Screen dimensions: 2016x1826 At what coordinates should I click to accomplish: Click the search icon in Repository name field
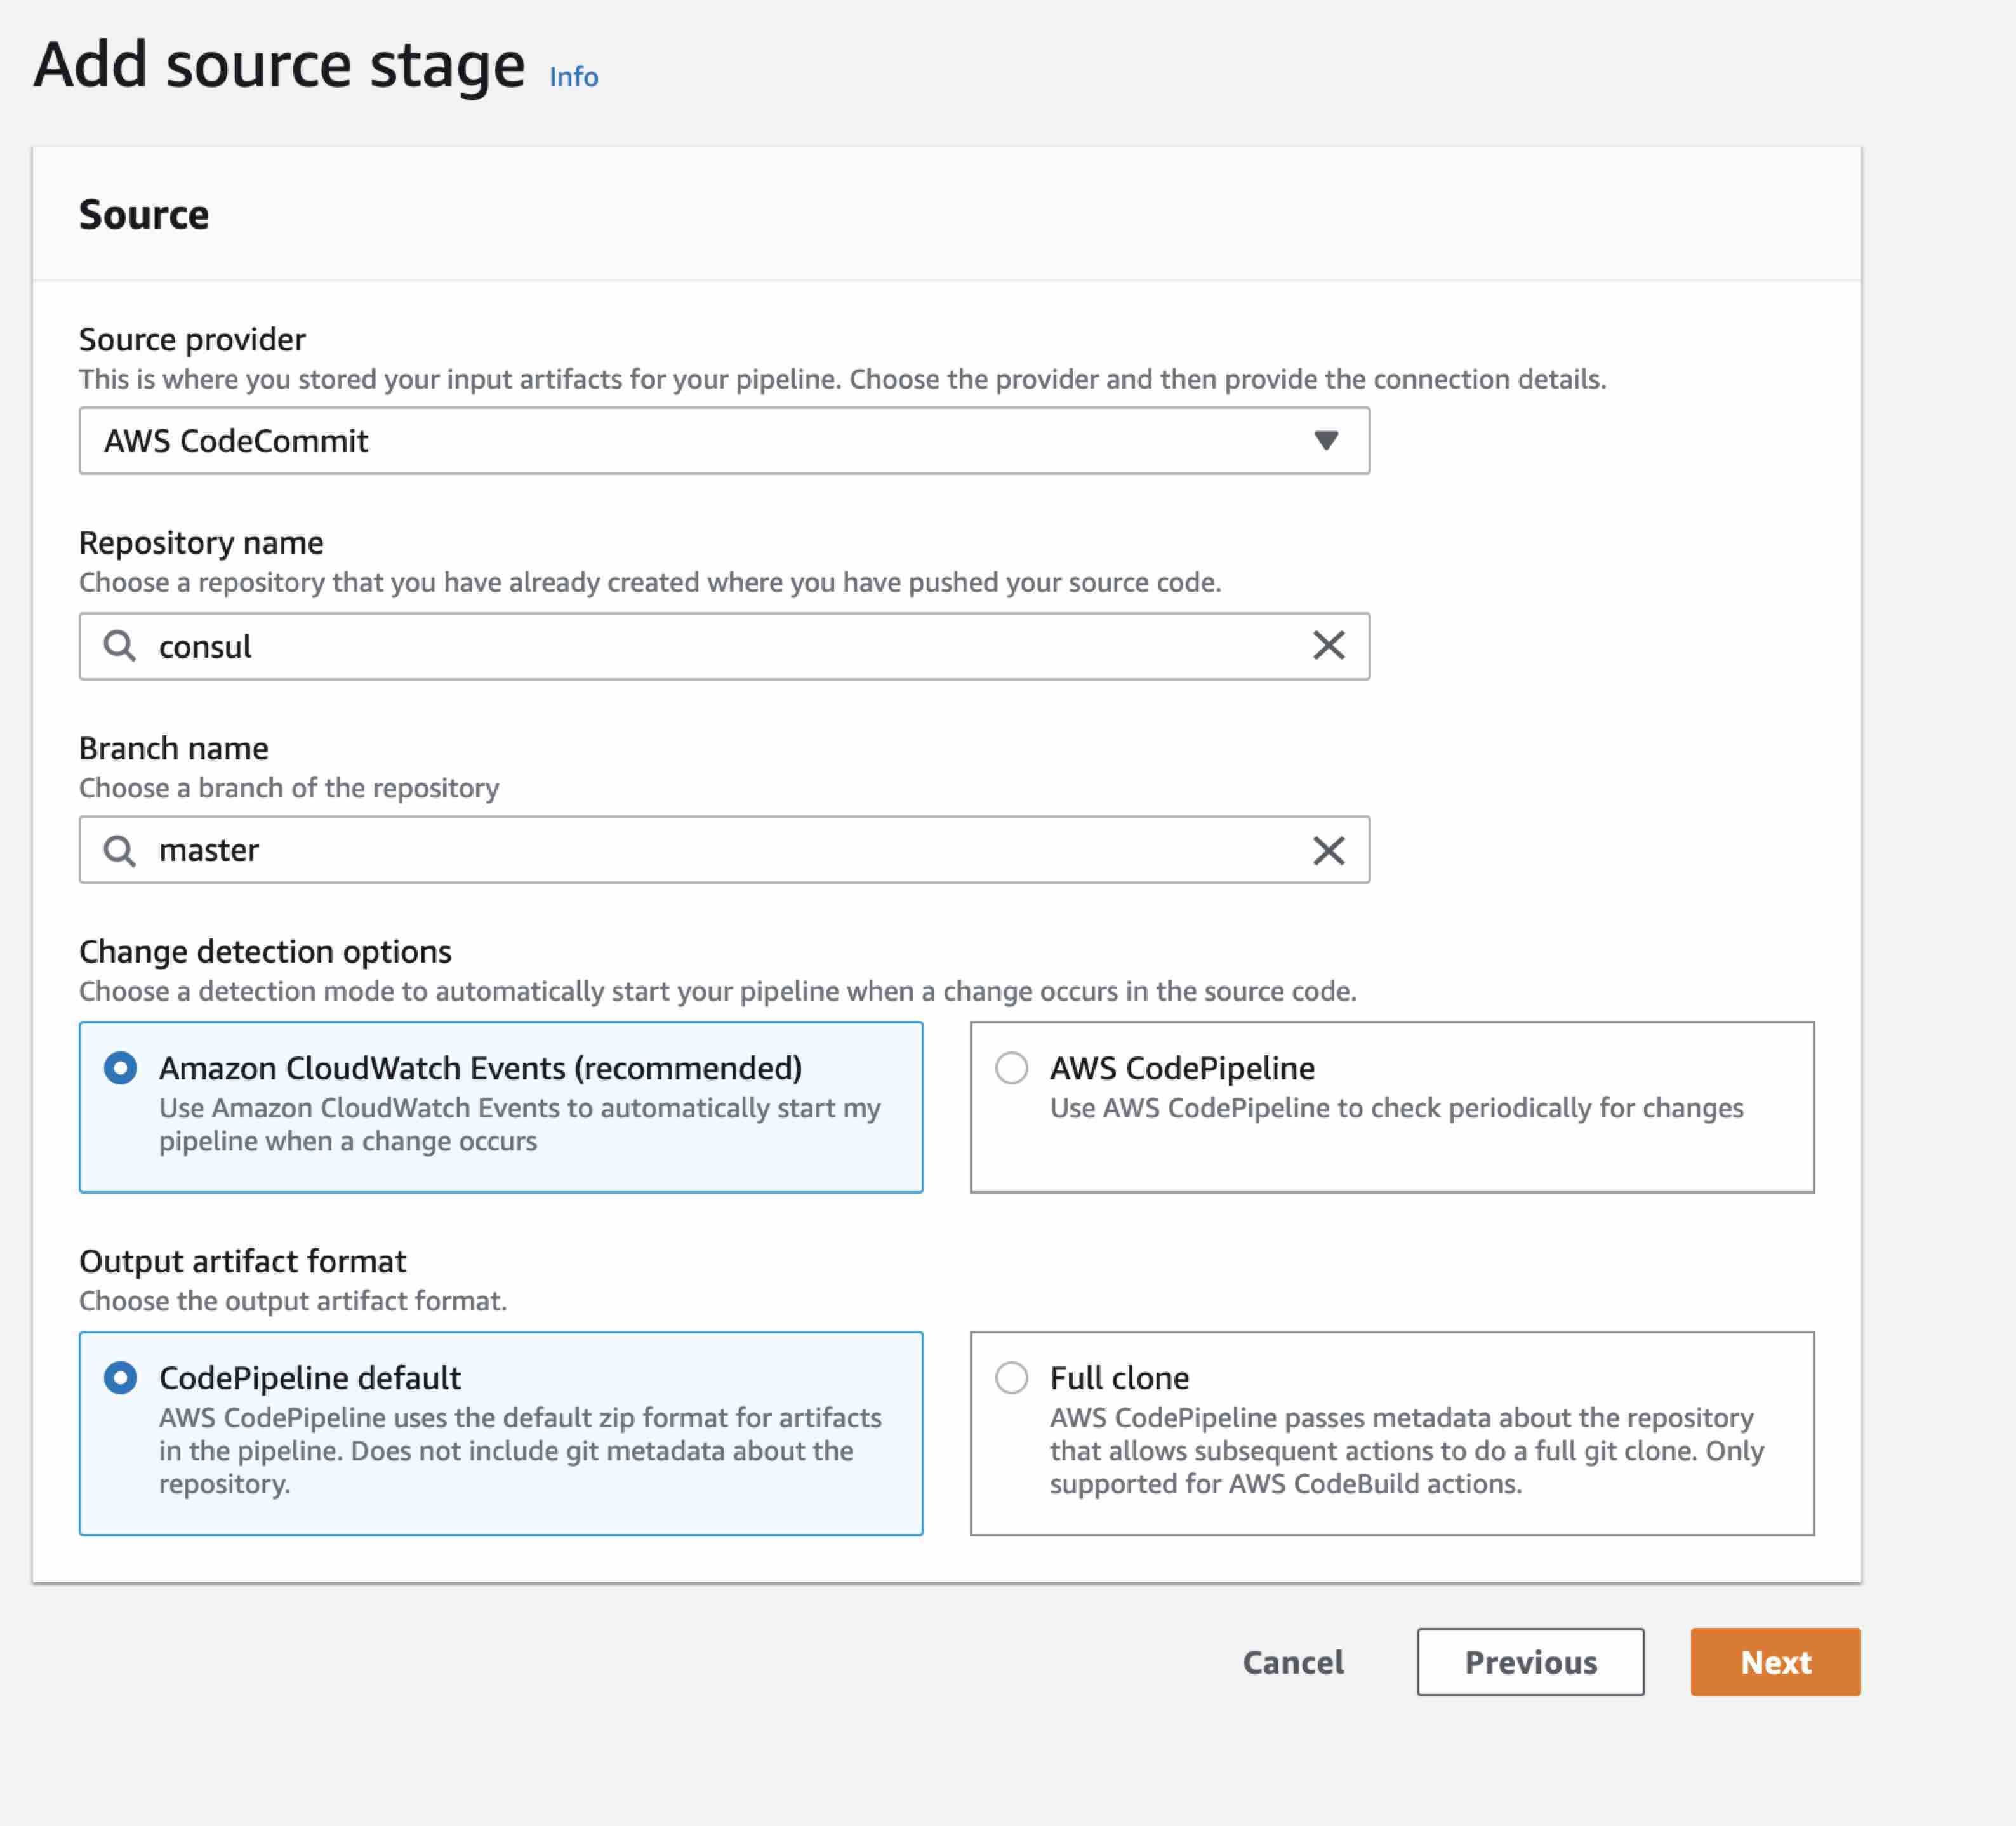120,646
